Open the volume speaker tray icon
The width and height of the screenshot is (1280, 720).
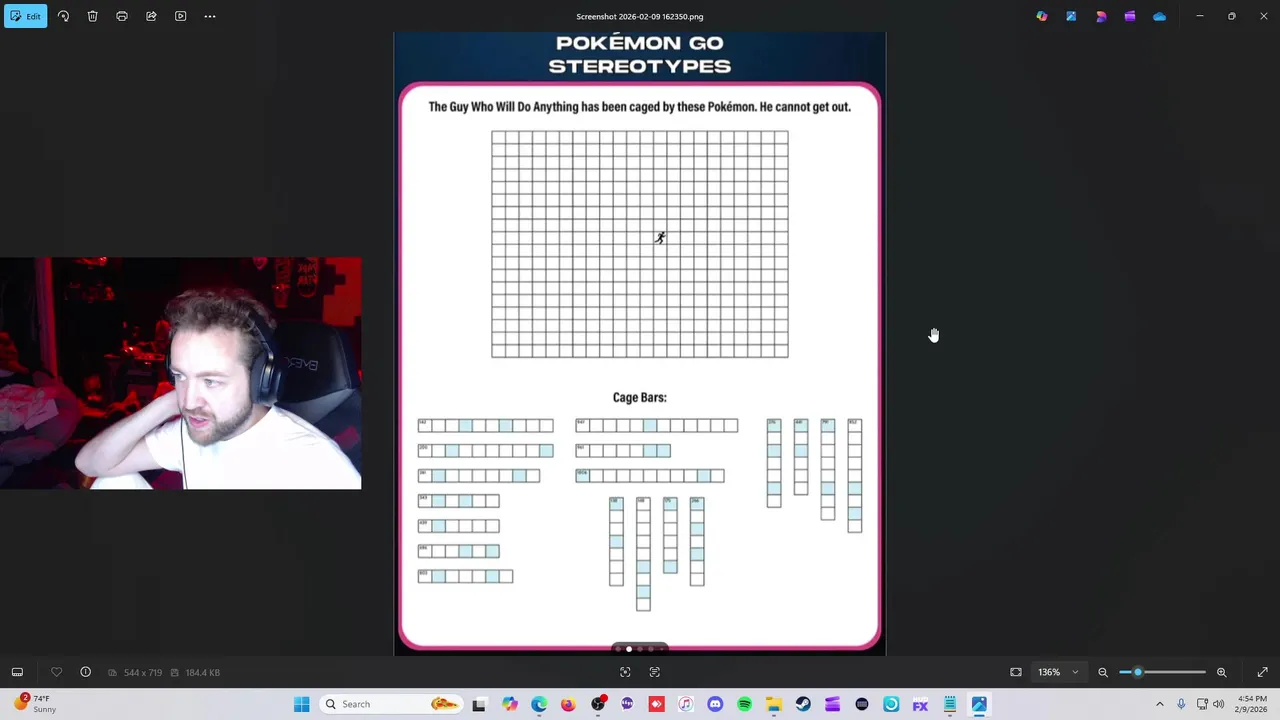point(1218,704)
